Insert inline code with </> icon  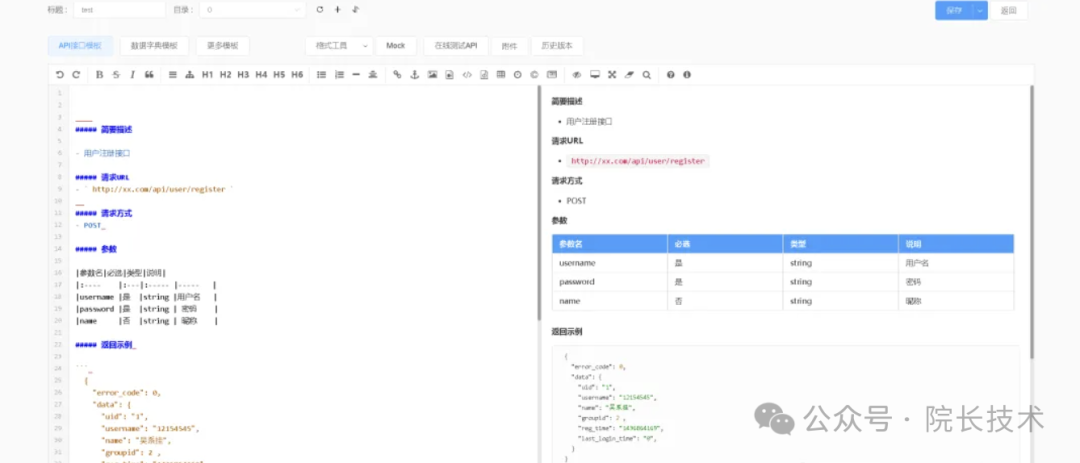467,74
